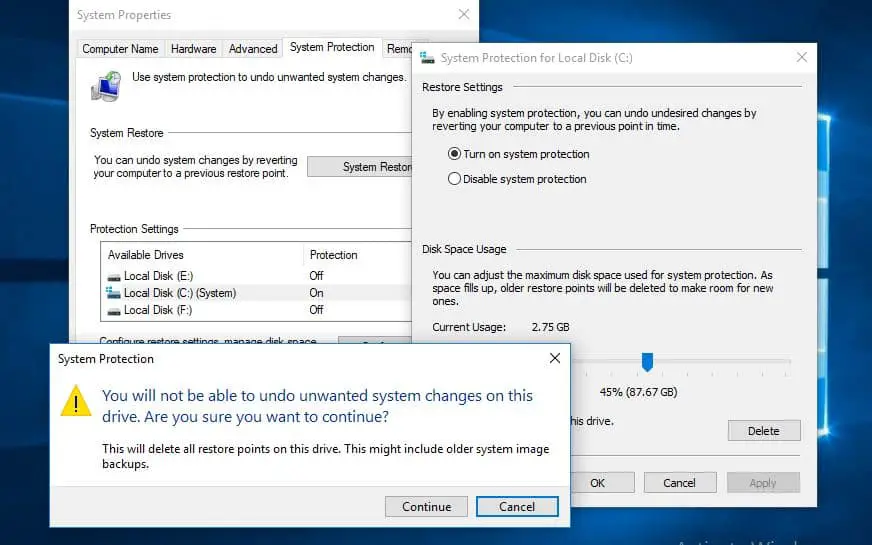Click Cancel in the System Protection warning dialog
This screenshot has height=545, width=872.
[517, 507]
